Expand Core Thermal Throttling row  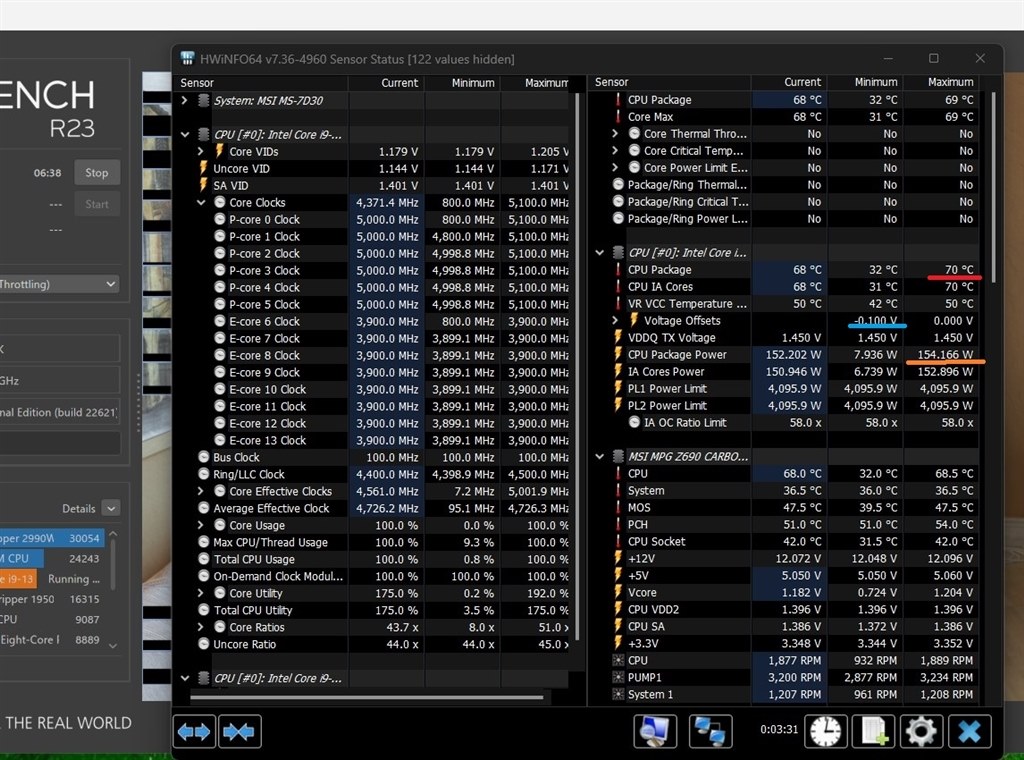pyautogui.click(x=615, y=134)
